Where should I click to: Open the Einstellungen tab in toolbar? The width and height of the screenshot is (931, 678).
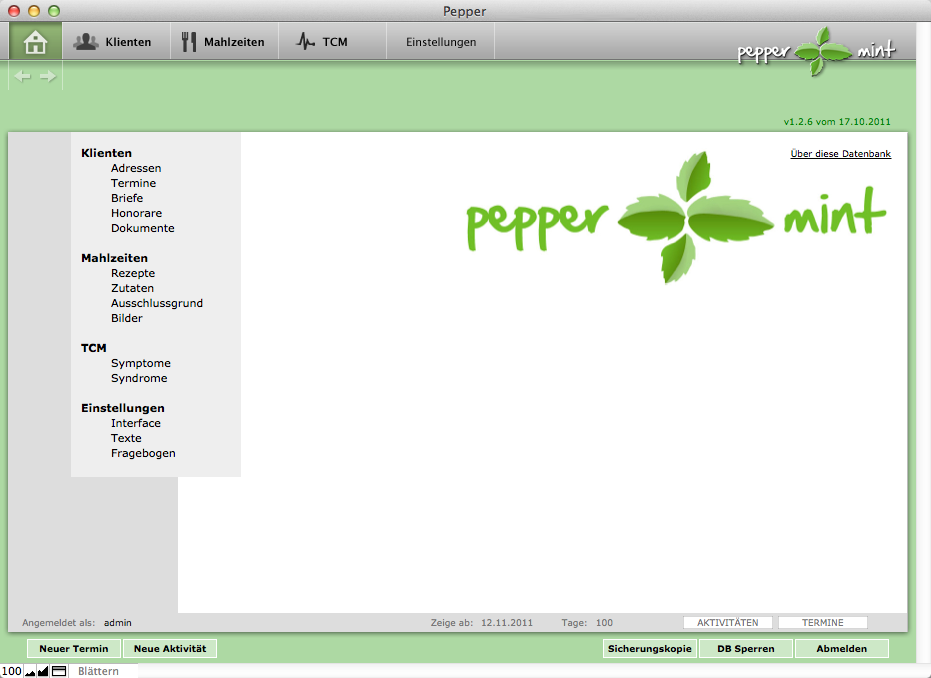click(441, 42)
